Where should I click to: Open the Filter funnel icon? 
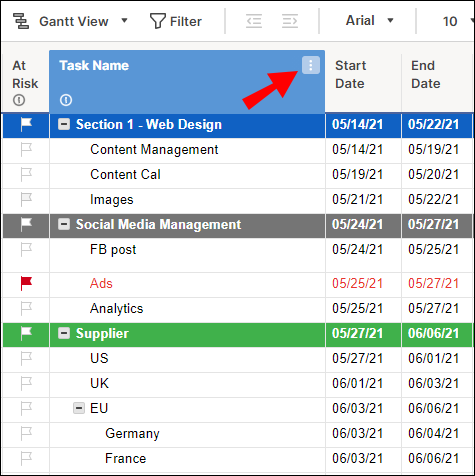click(157, 21)
